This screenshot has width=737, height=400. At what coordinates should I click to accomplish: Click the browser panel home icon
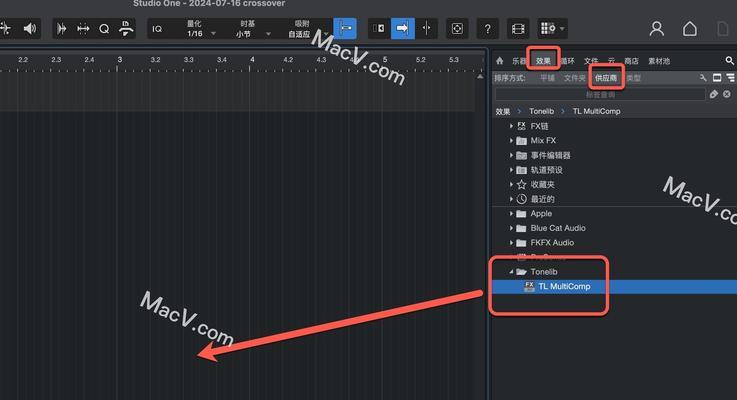click(x=500, y=61)
